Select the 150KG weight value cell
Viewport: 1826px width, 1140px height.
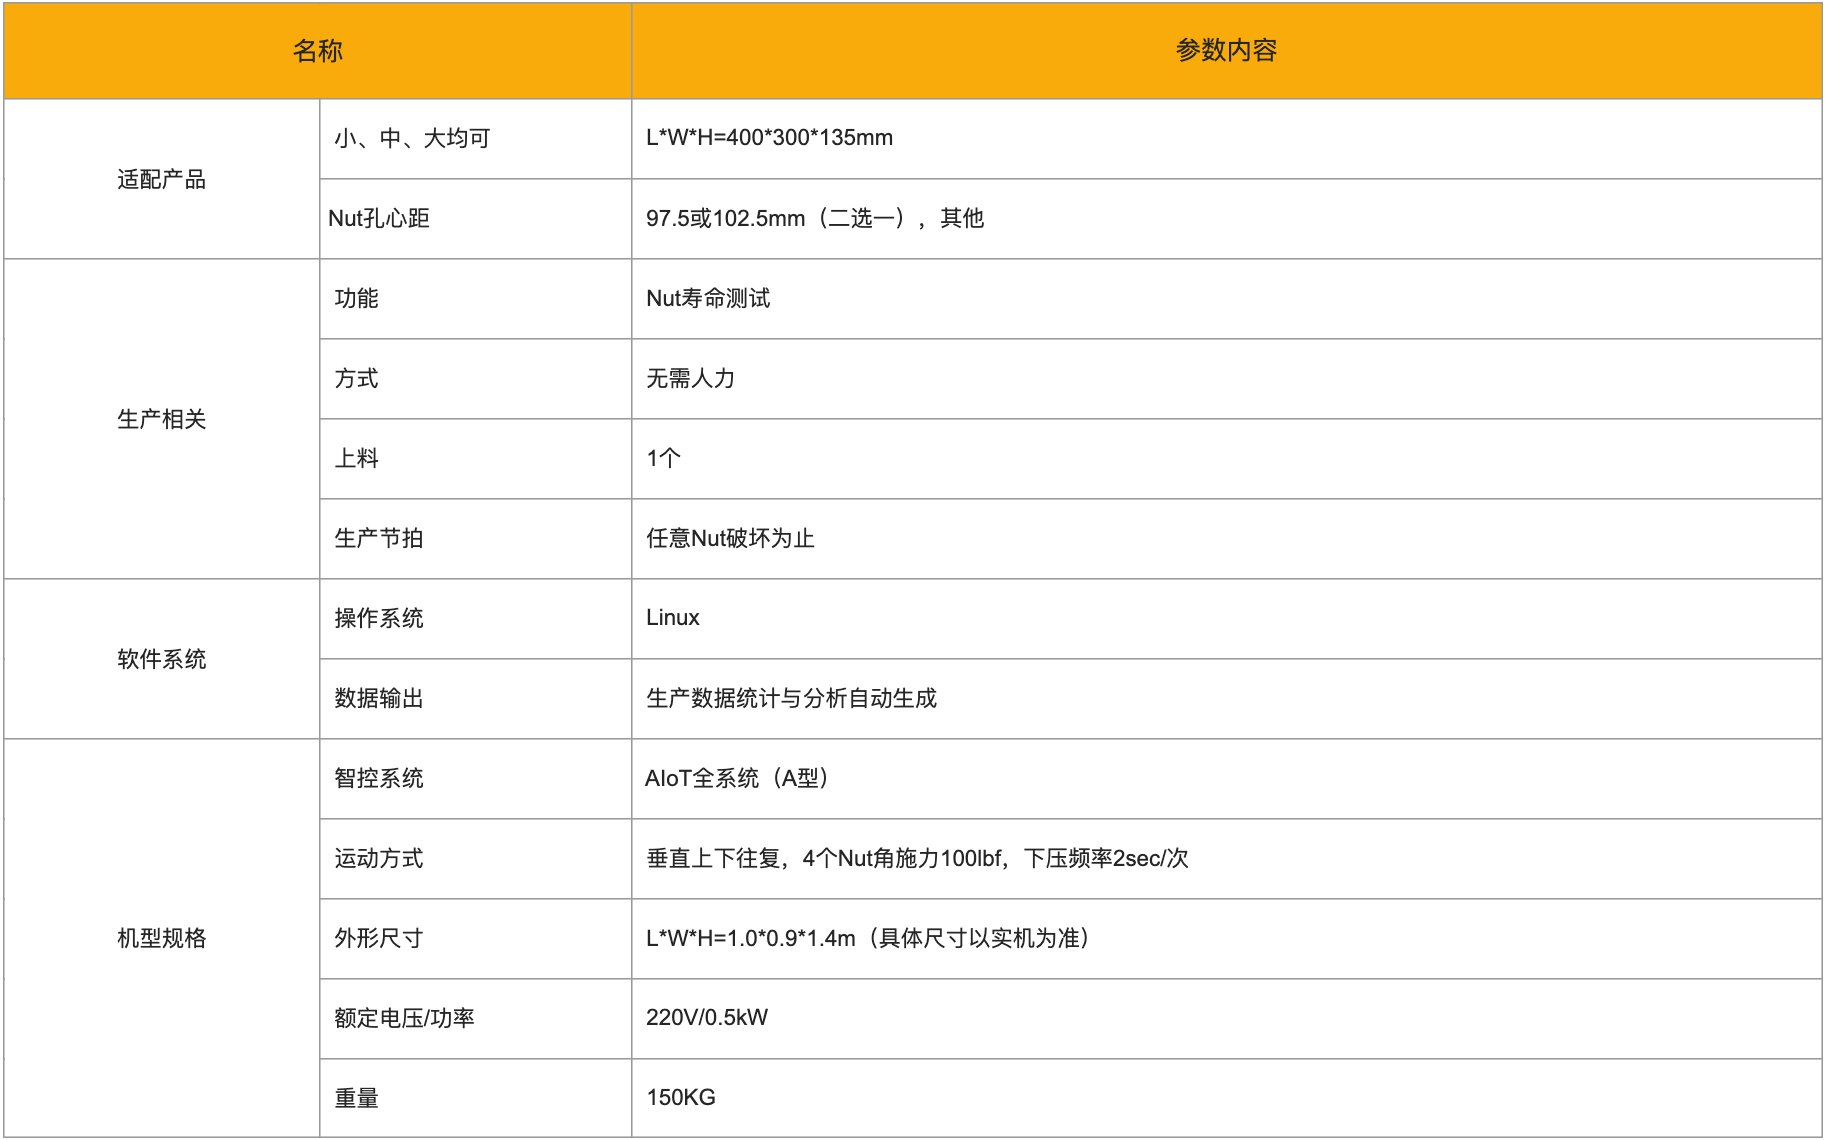681,1098
